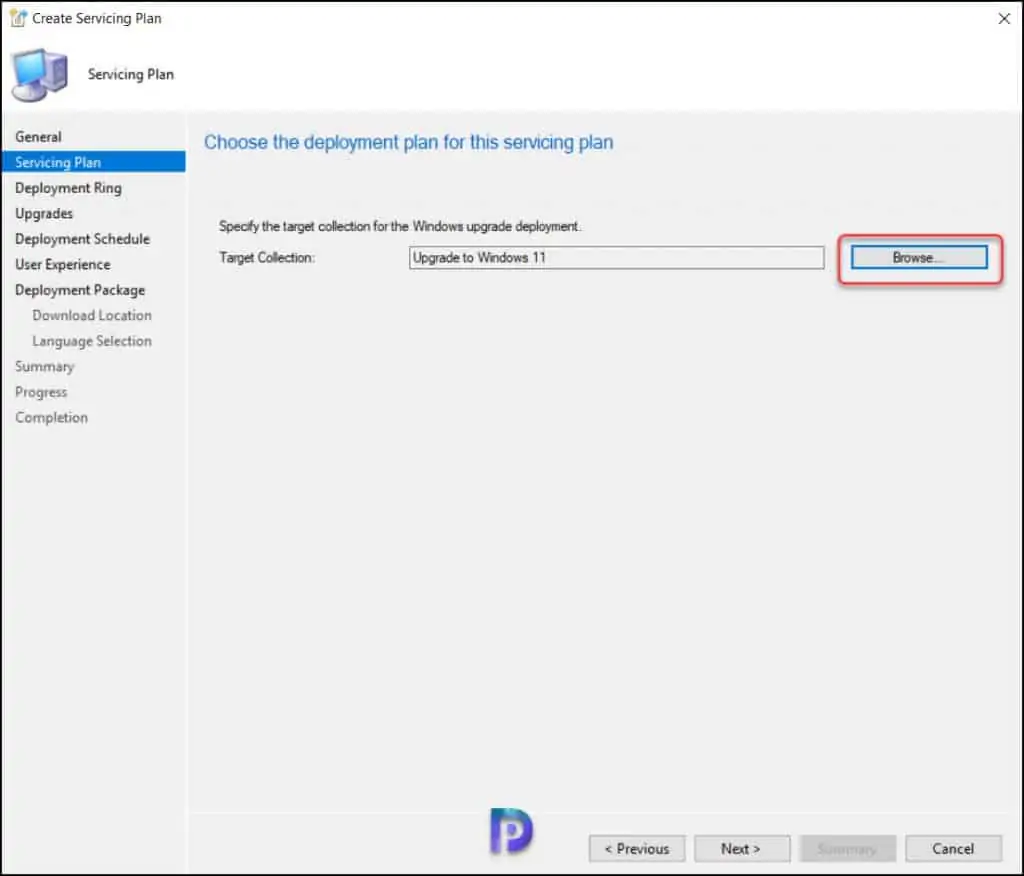Select Language Selection sub-step
Screen dimensions: 1024x876
[92, 341]
